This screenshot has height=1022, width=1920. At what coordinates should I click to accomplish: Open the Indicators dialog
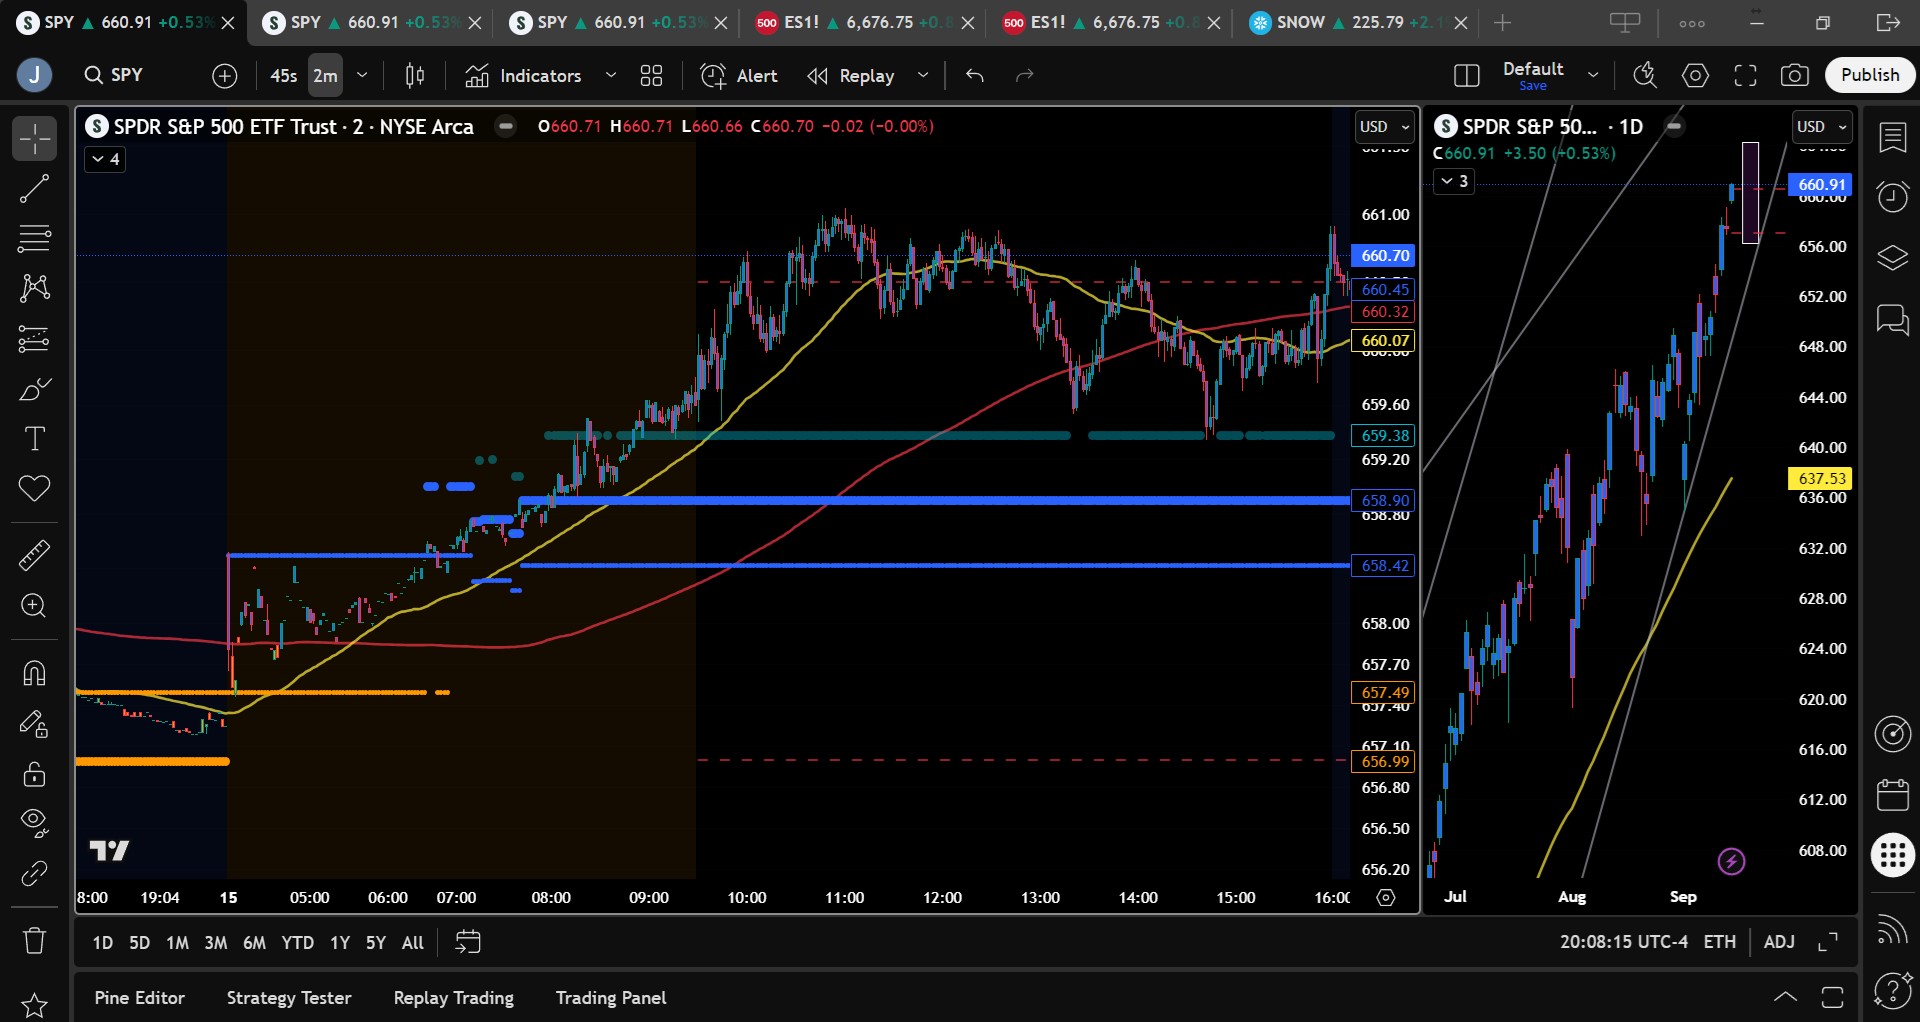(x=523, y=75)
